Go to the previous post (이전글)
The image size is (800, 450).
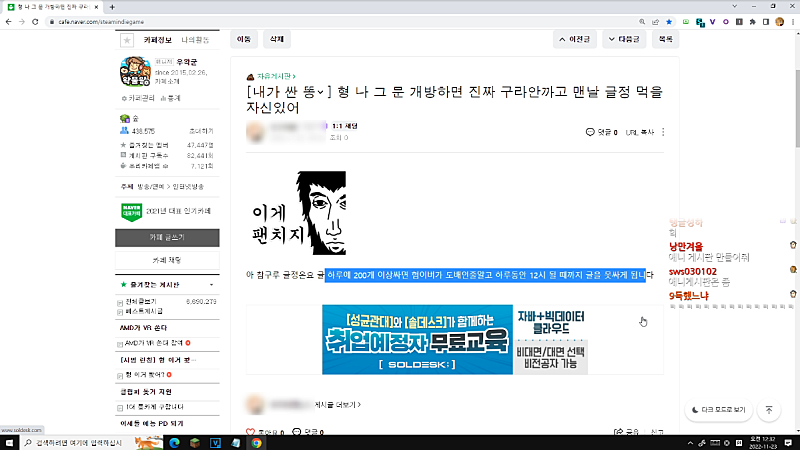pyautogui.click(x=574, y=39)
